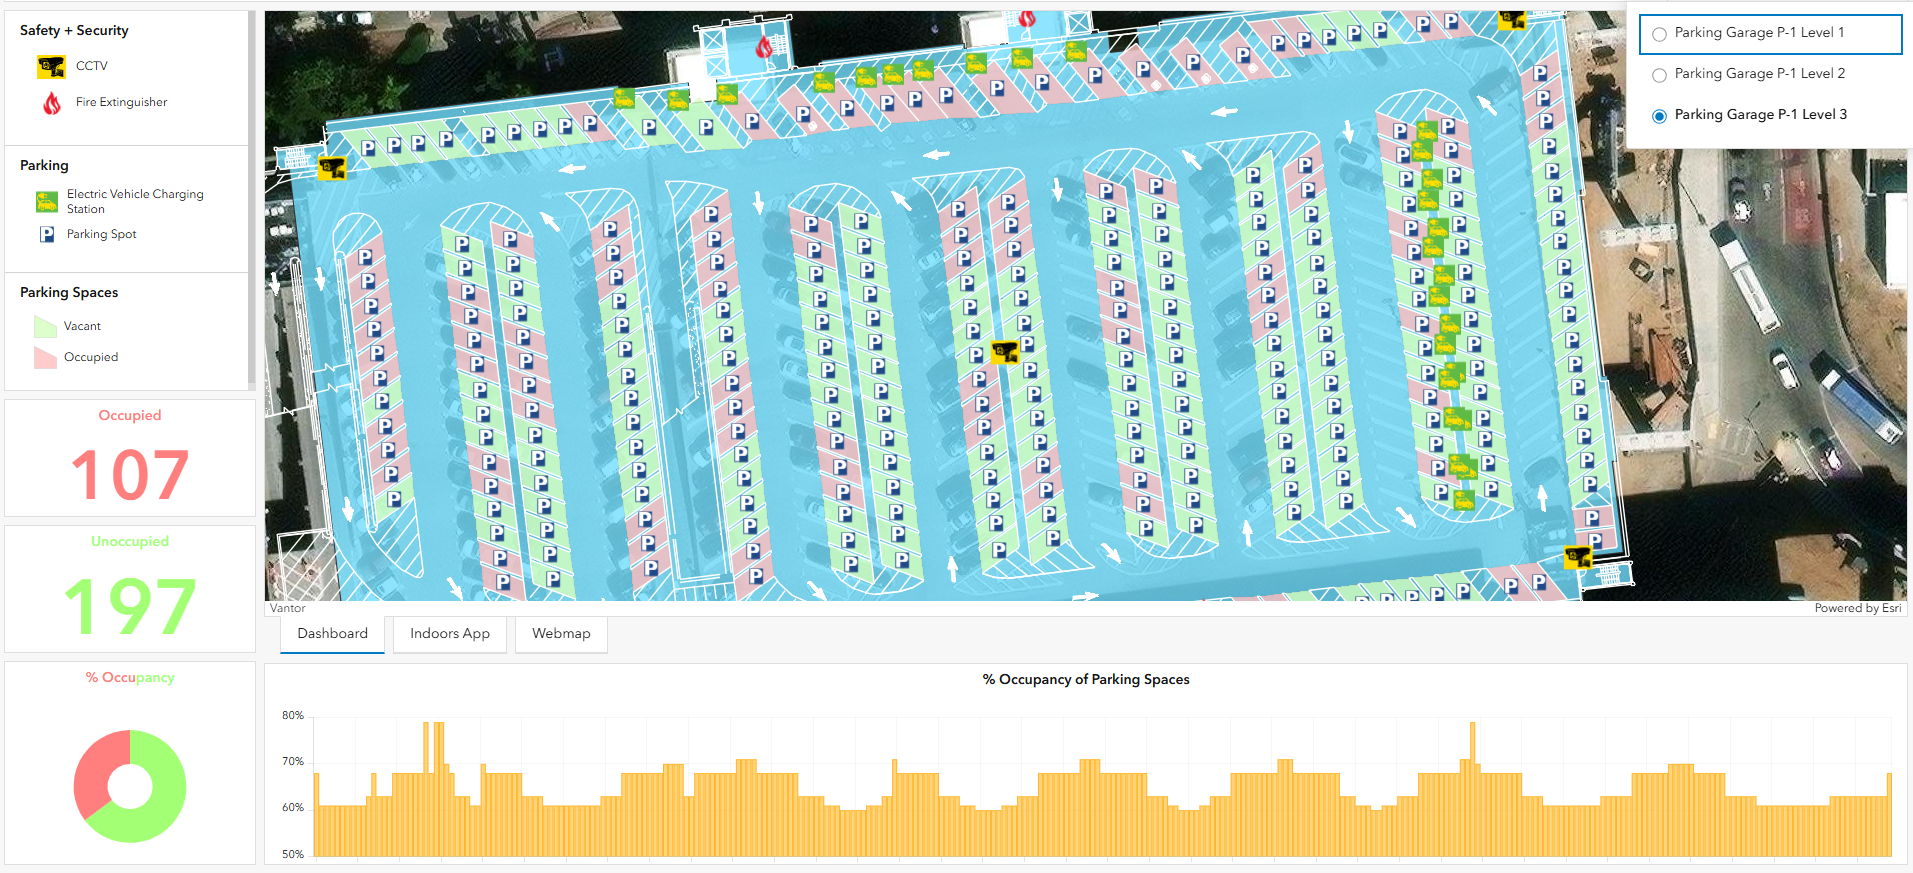Click the 80% axis label on bar chart
1913x873 pixels.
pyautogui.click(x=292, y=716)
